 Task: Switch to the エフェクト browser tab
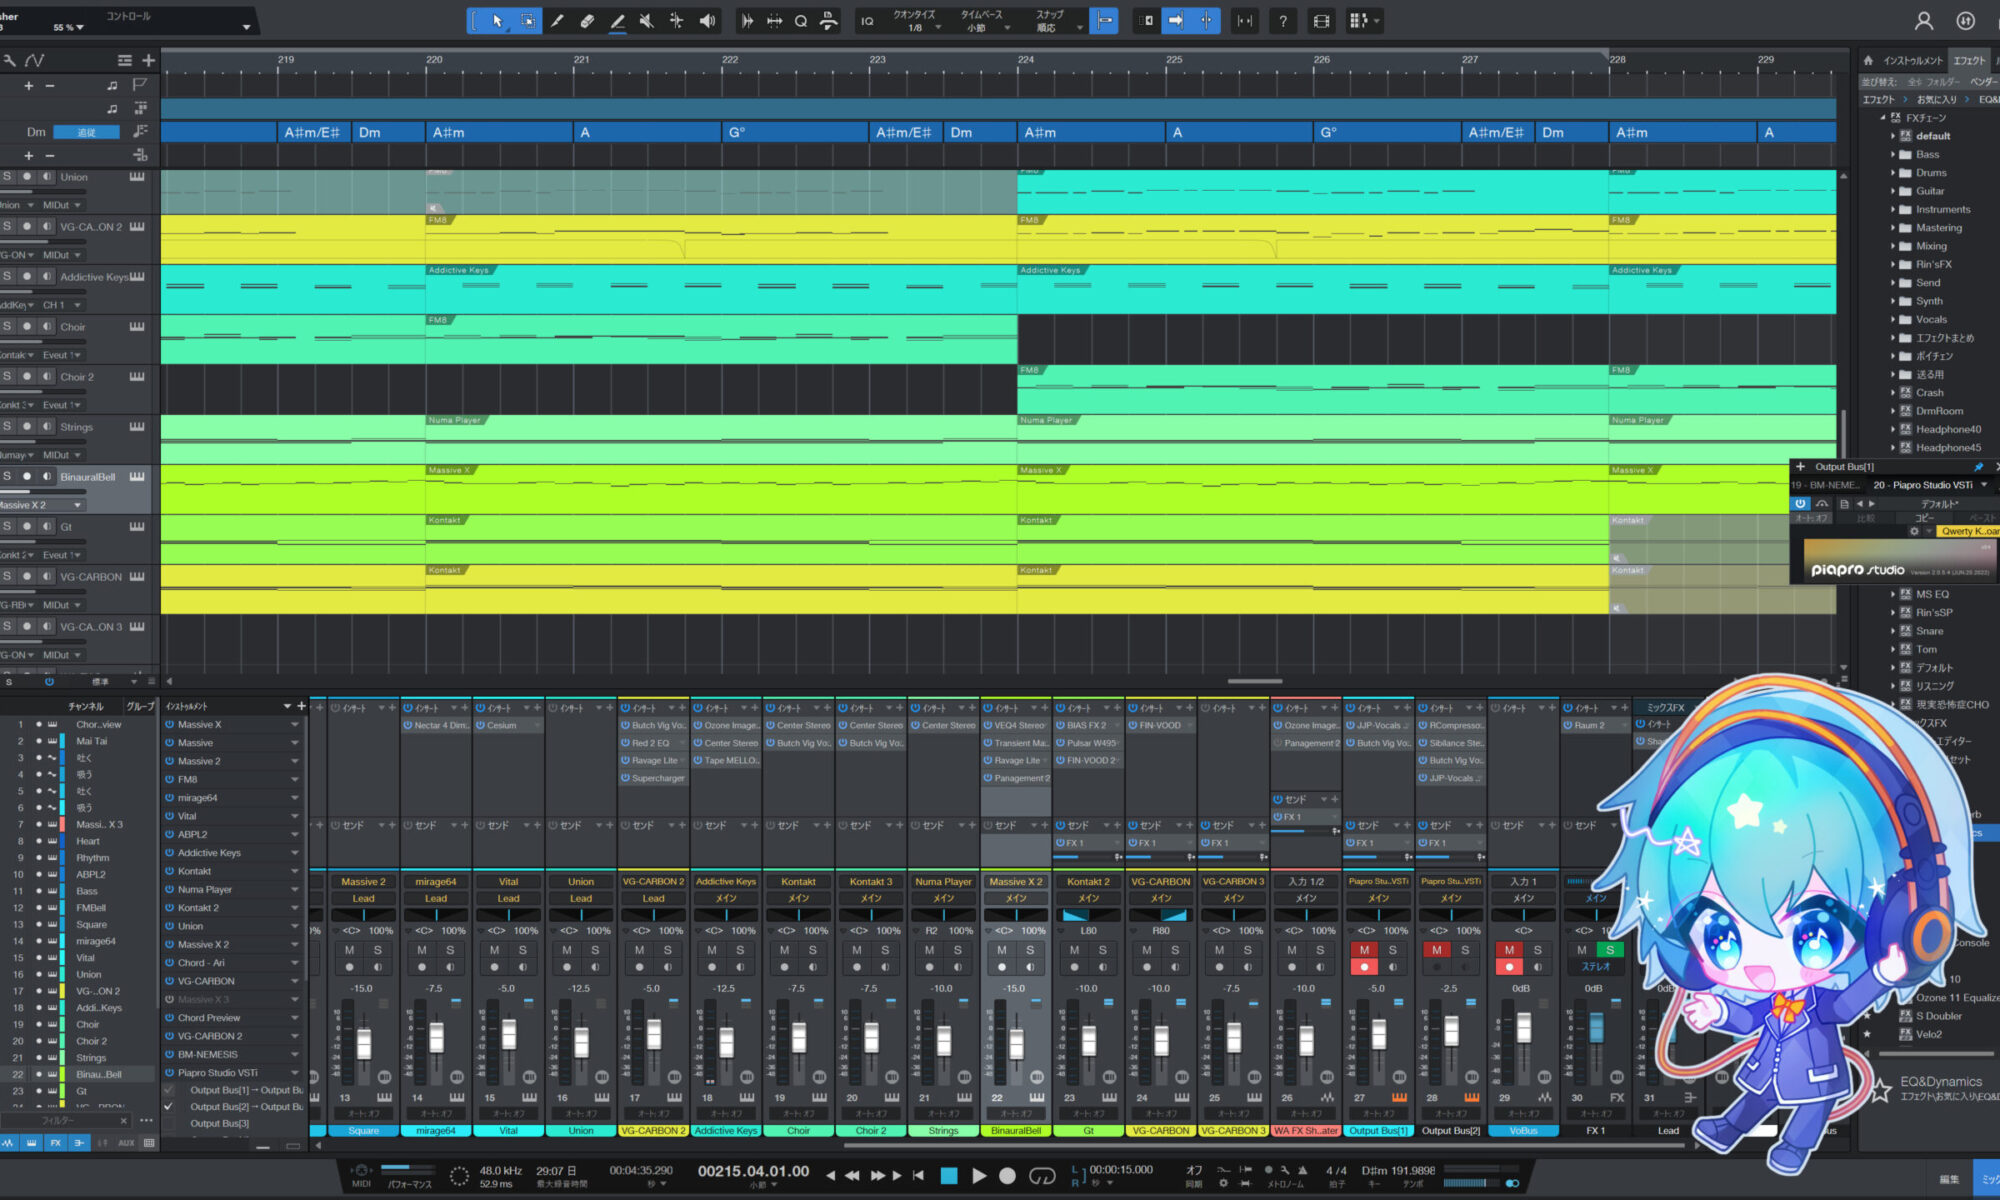pyautogui.click(x=1969, y=60)
